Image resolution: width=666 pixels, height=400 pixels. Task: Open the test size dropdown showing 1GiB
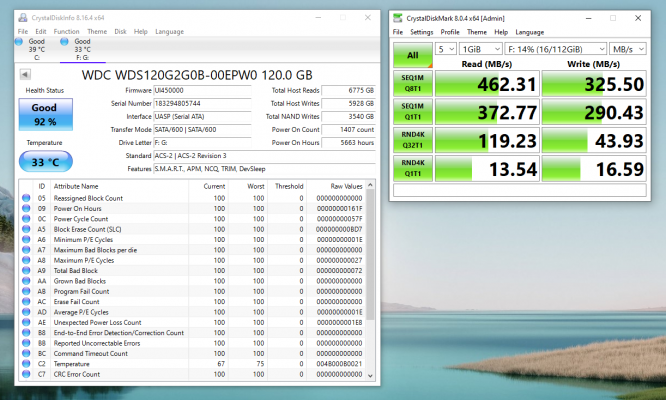pyautogui.click(x=480, y=49)
